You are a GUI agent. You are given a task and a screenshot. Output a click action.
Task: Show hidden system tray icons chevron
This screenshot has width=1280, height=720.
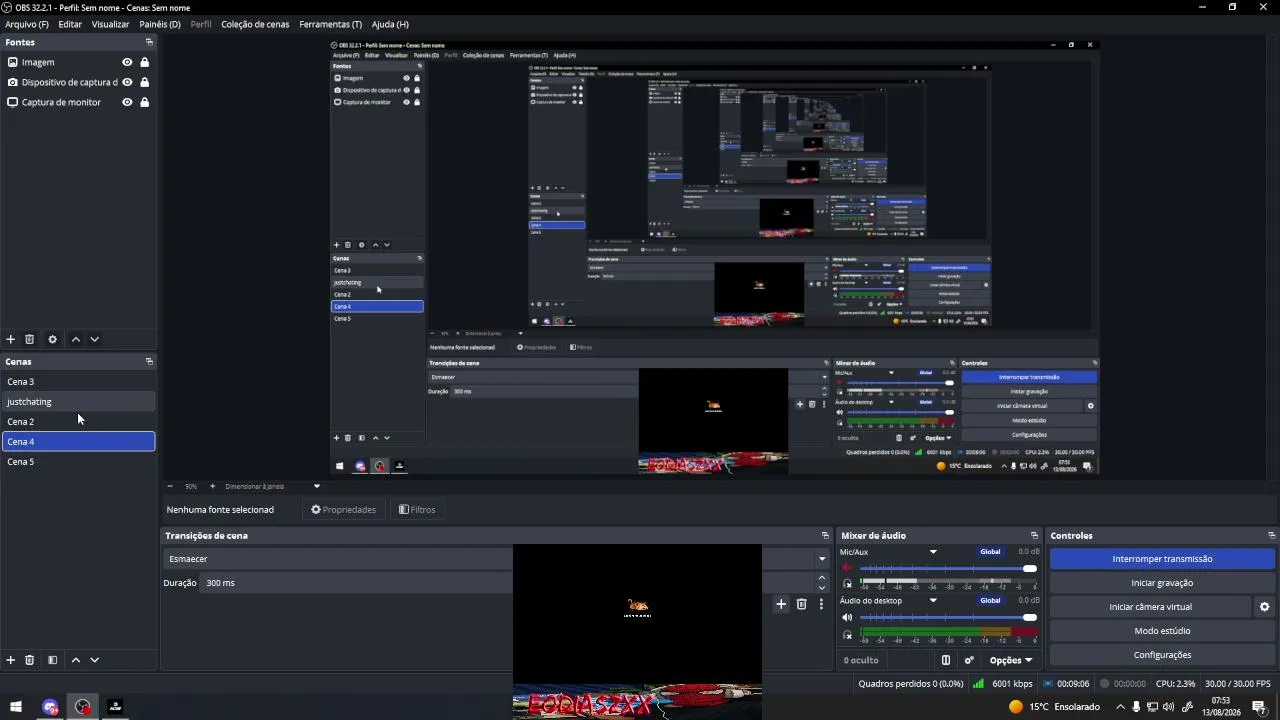[x=1120, y=707]
